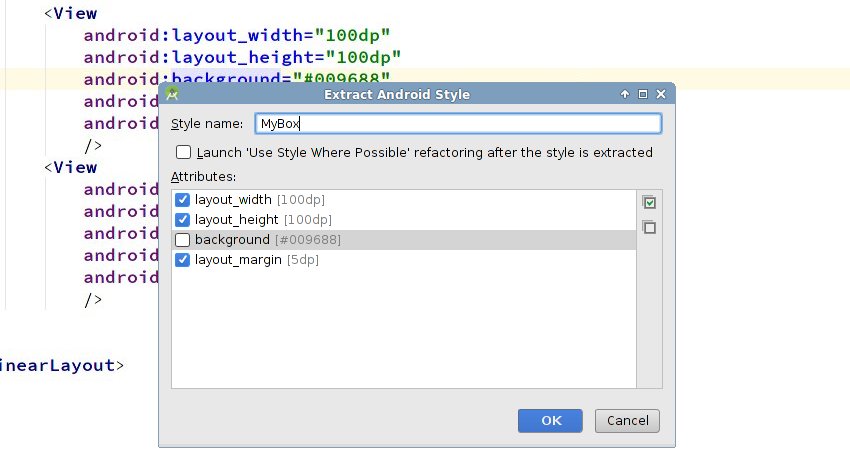Click the up-arrow icon in the dialog title bar

point(625,94)
